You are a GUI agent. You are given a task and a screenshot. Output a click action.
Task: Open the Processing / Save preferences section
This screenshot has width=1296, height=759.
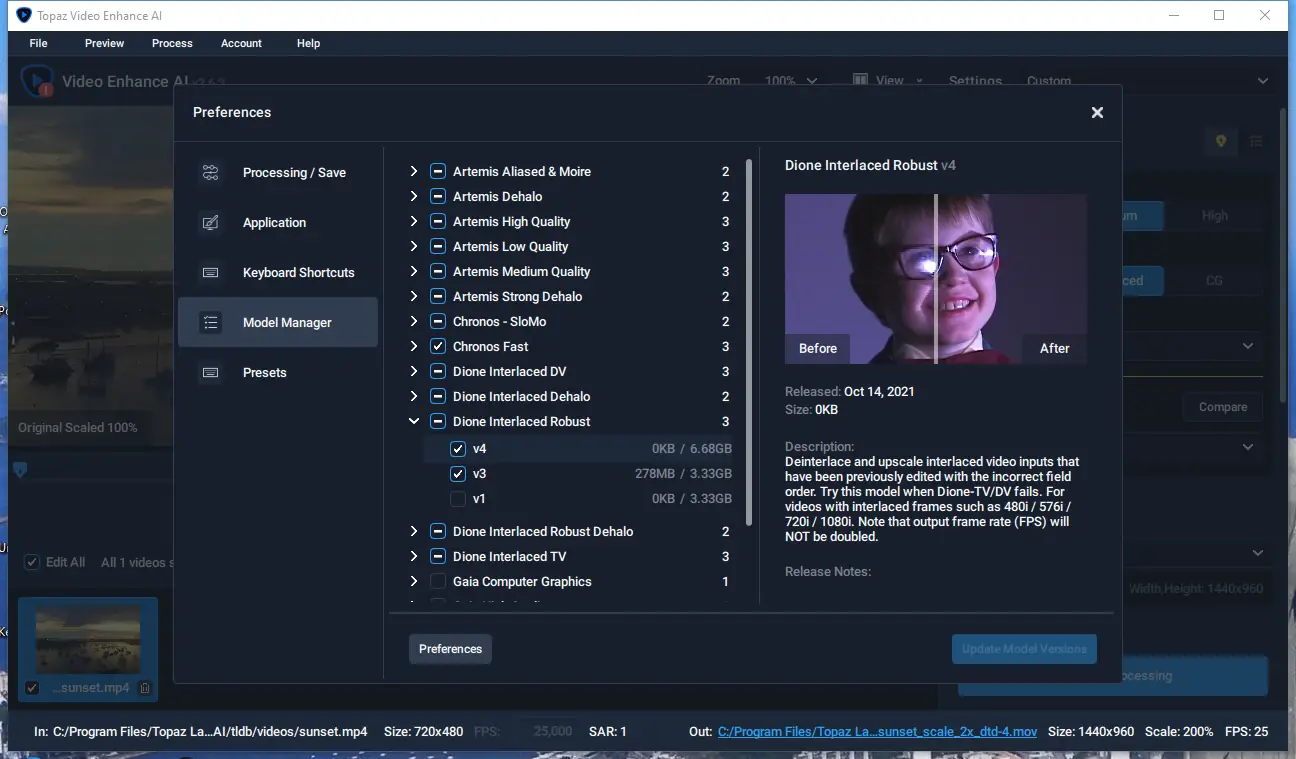click(278, 173)
